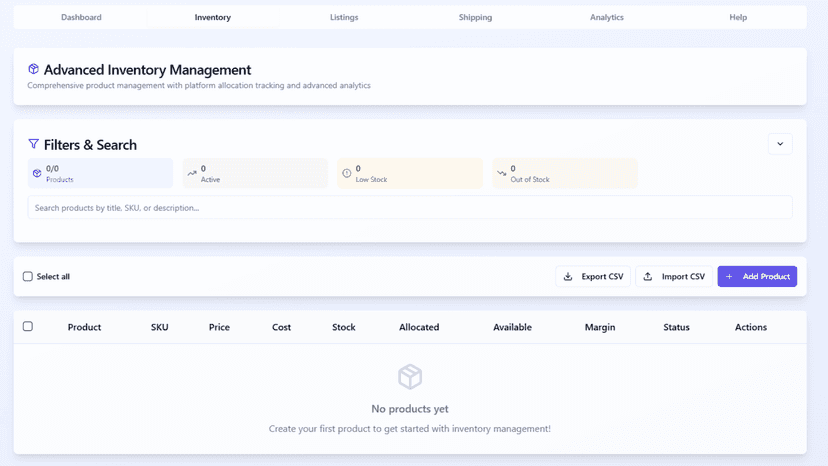Viewport: 828px width, 466px height.
Task: Click the Cost column header
Action: click(x=281, y=327)
